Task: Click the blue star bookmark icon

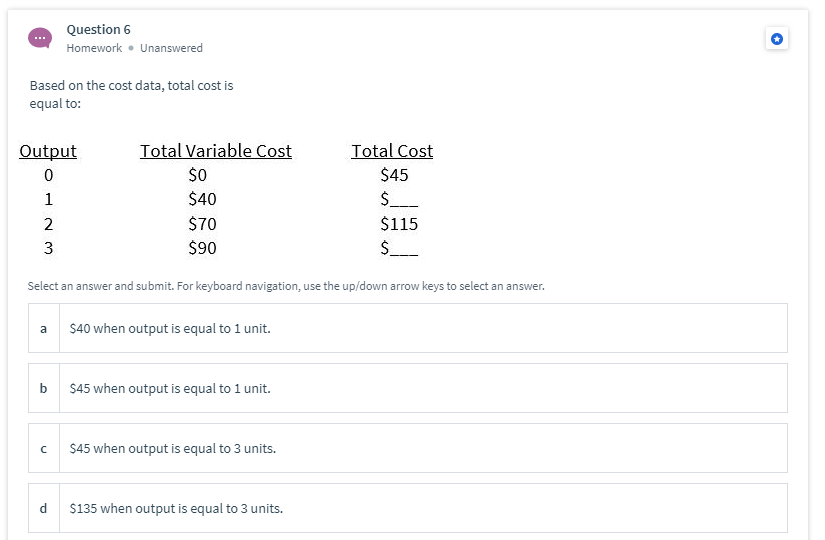Action: (777, 38)
